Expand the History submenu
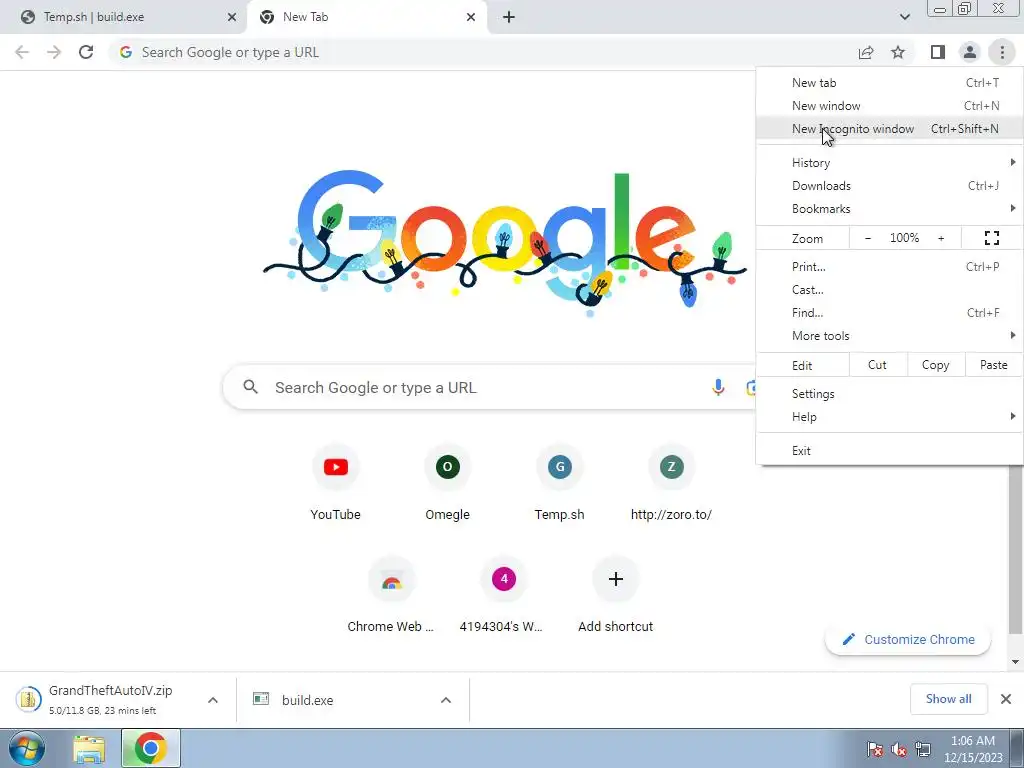 pos(889,163)
